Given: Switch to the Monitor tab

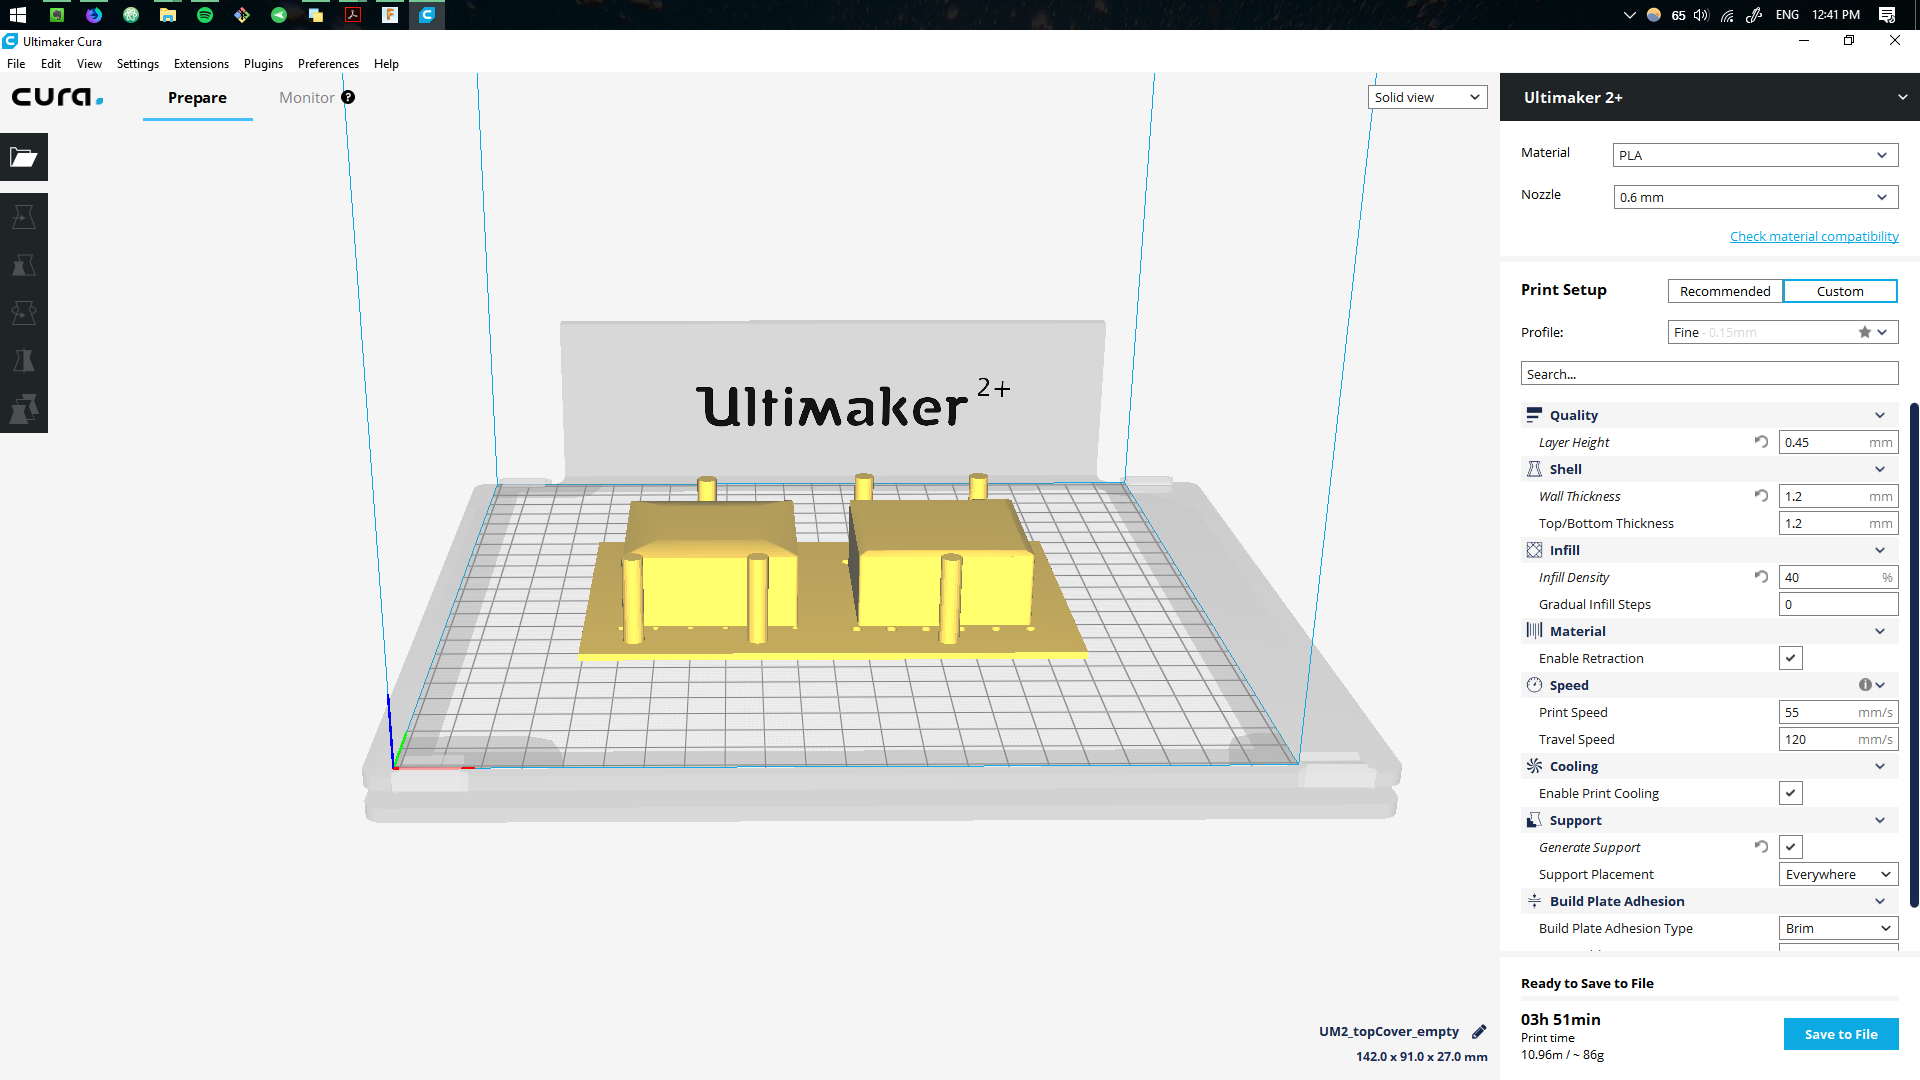Looking at the screenshot, I should point(306,97).
